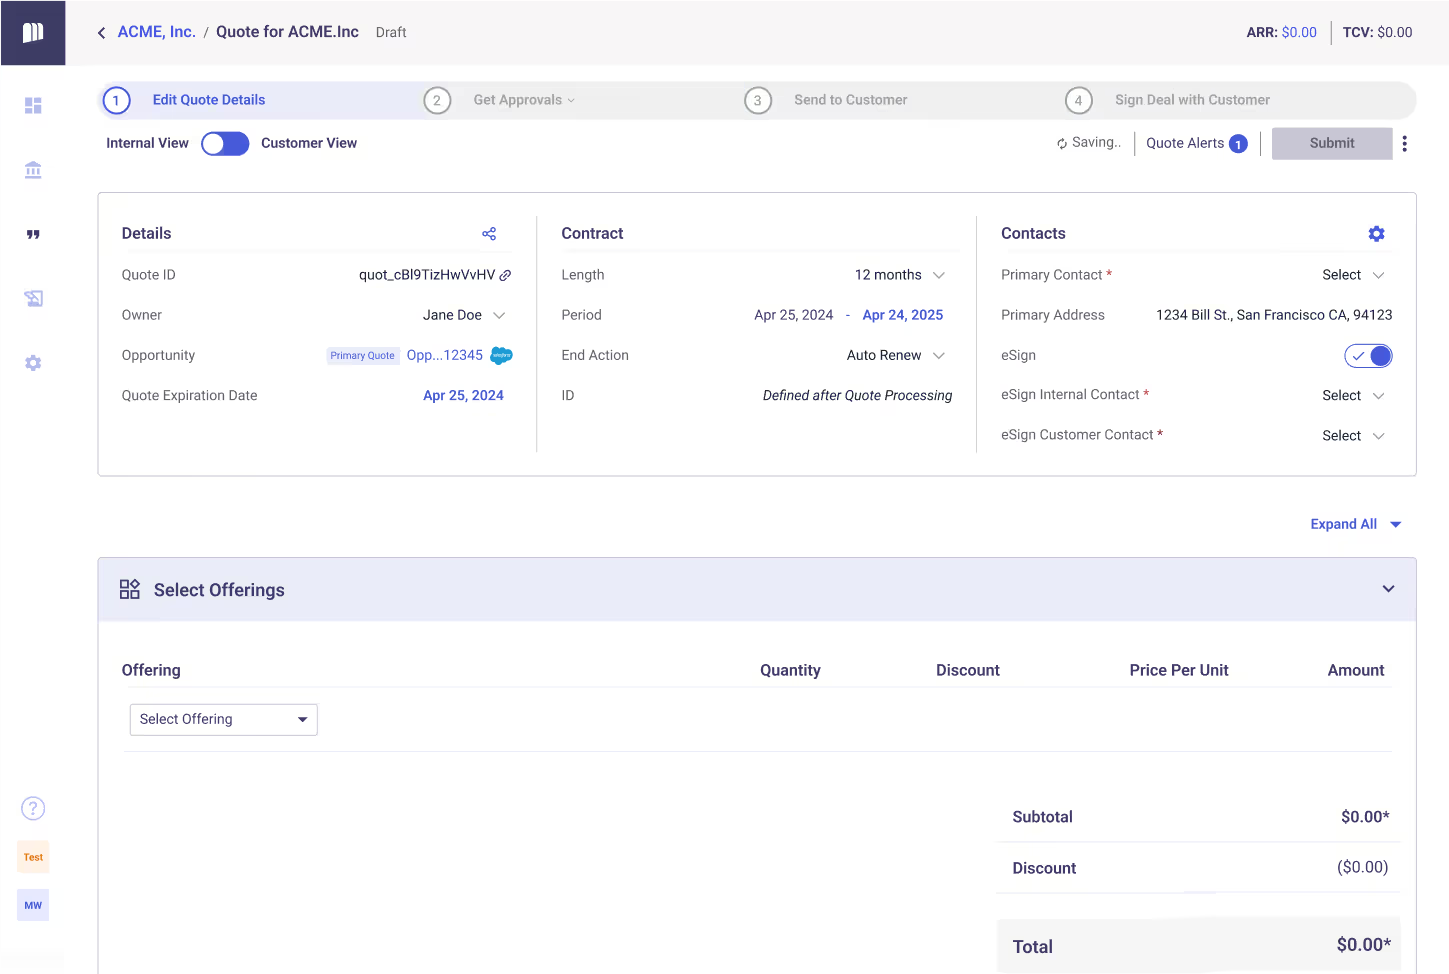Change the Period end date Apr 24, 2025
Viewport: 1449px width, 974px height.
click(903, 315)
